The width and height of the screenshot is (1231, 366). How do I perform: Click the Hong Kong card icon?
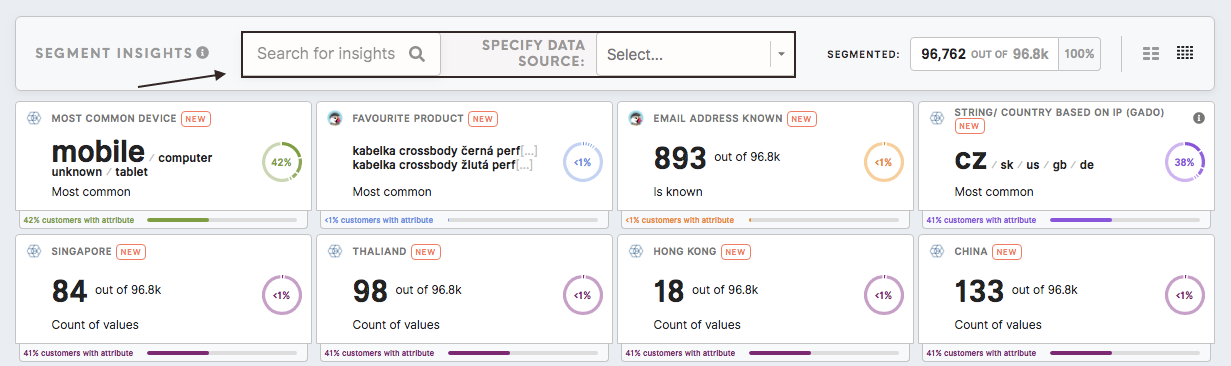point(636,252)
